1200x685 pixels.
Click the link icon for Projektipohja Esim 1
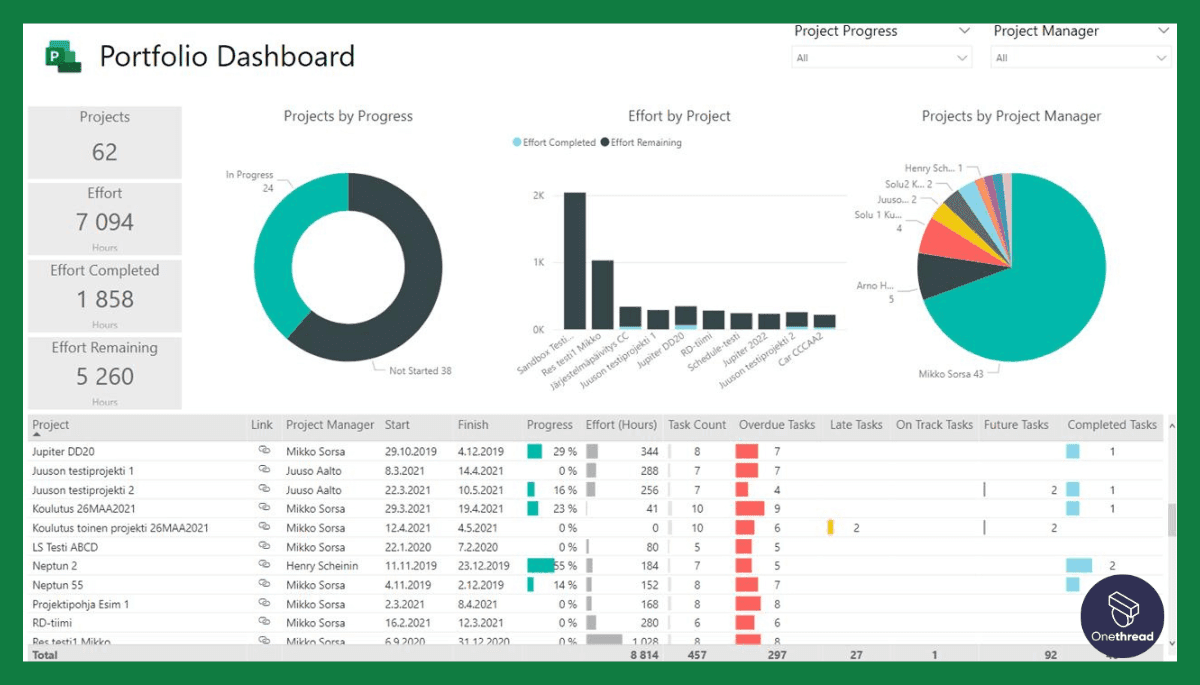coord(264,603)
